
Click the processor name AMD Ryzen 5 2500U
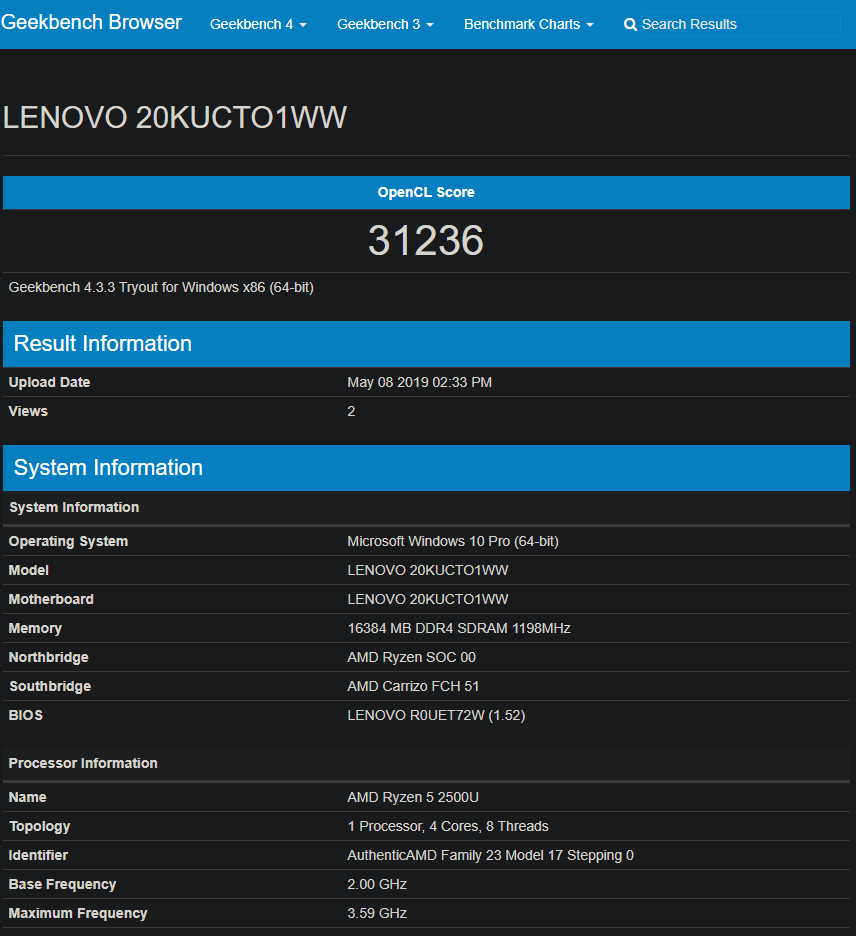[413, 798]
